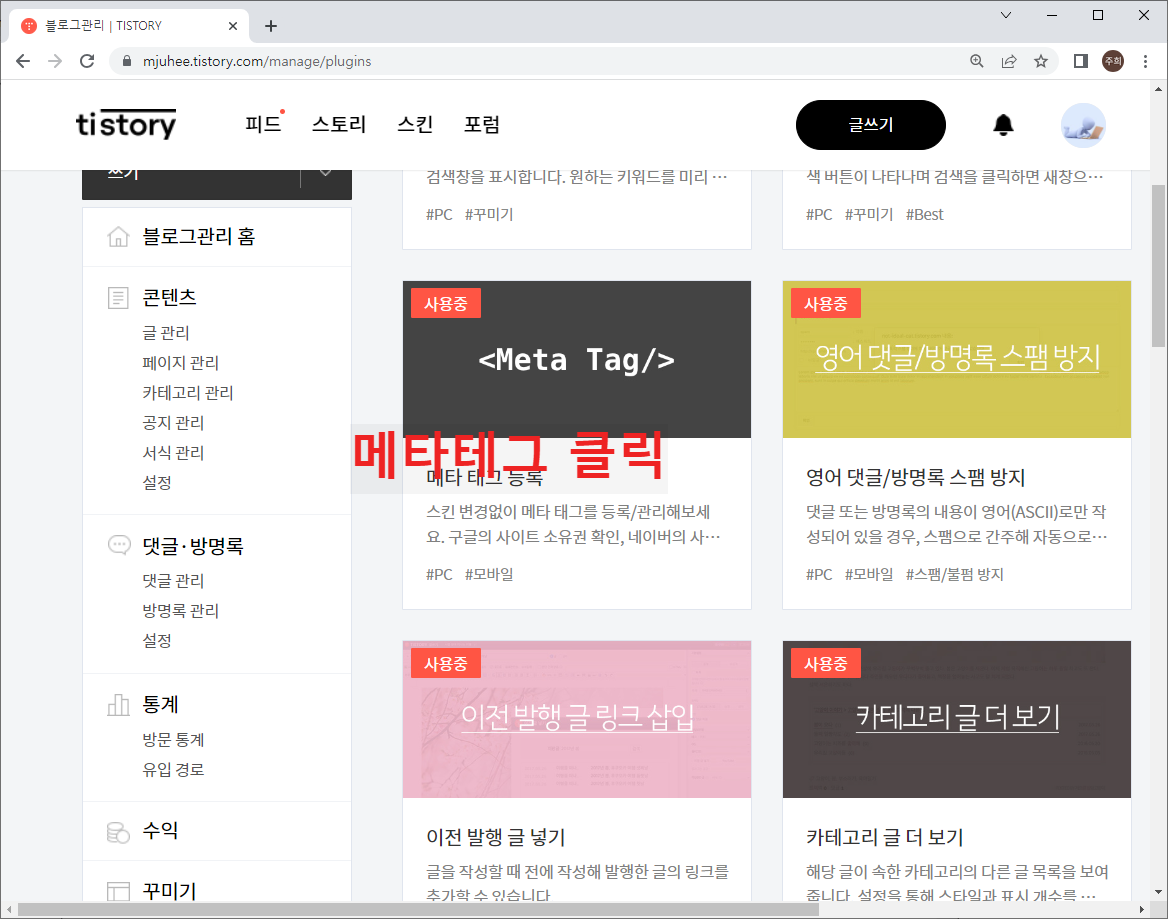The width and height of the screenshot is (1168, 919).
Task: Open the browser zoom magnifier icon
Action: (x=977, y=61)
